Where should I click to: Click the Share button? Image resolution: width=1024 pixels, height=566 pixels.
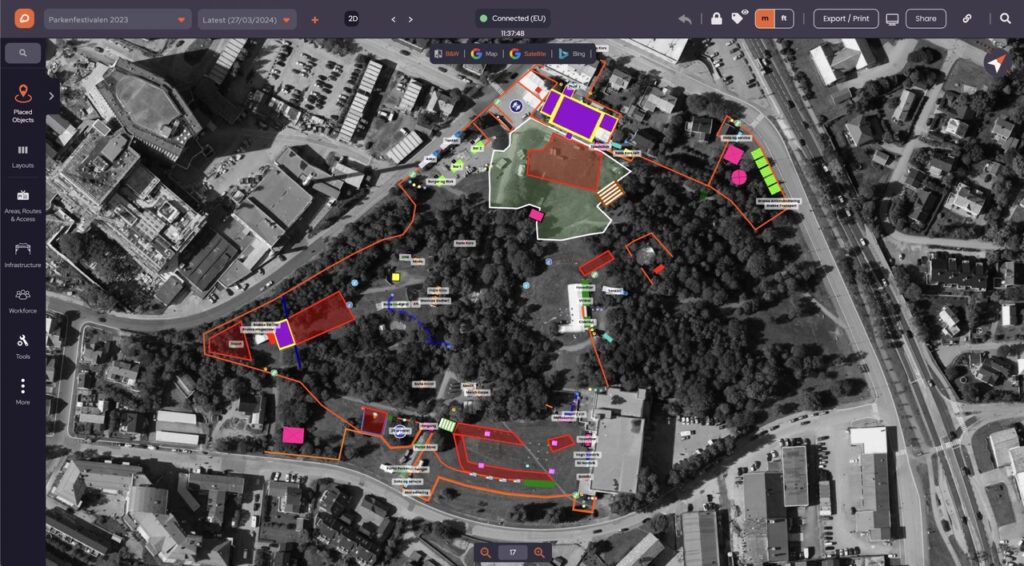[925, 19]
